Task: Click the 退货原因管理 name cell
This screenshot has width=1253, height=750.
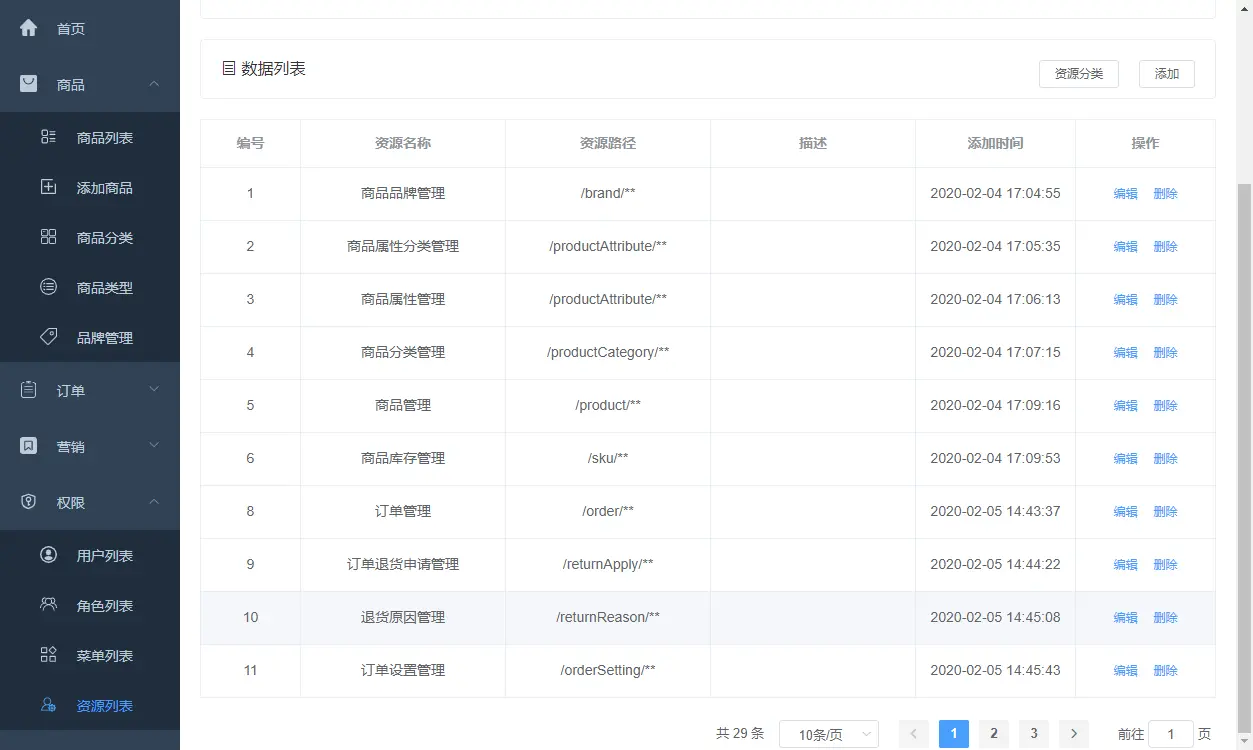Action: tap(403, 618)
